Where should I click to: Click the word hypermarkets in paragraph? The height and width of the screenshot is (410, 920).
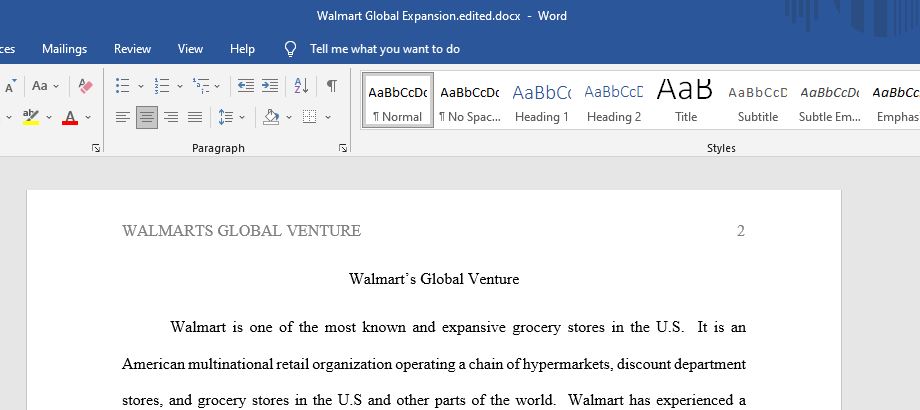click(x=567, y=364)
